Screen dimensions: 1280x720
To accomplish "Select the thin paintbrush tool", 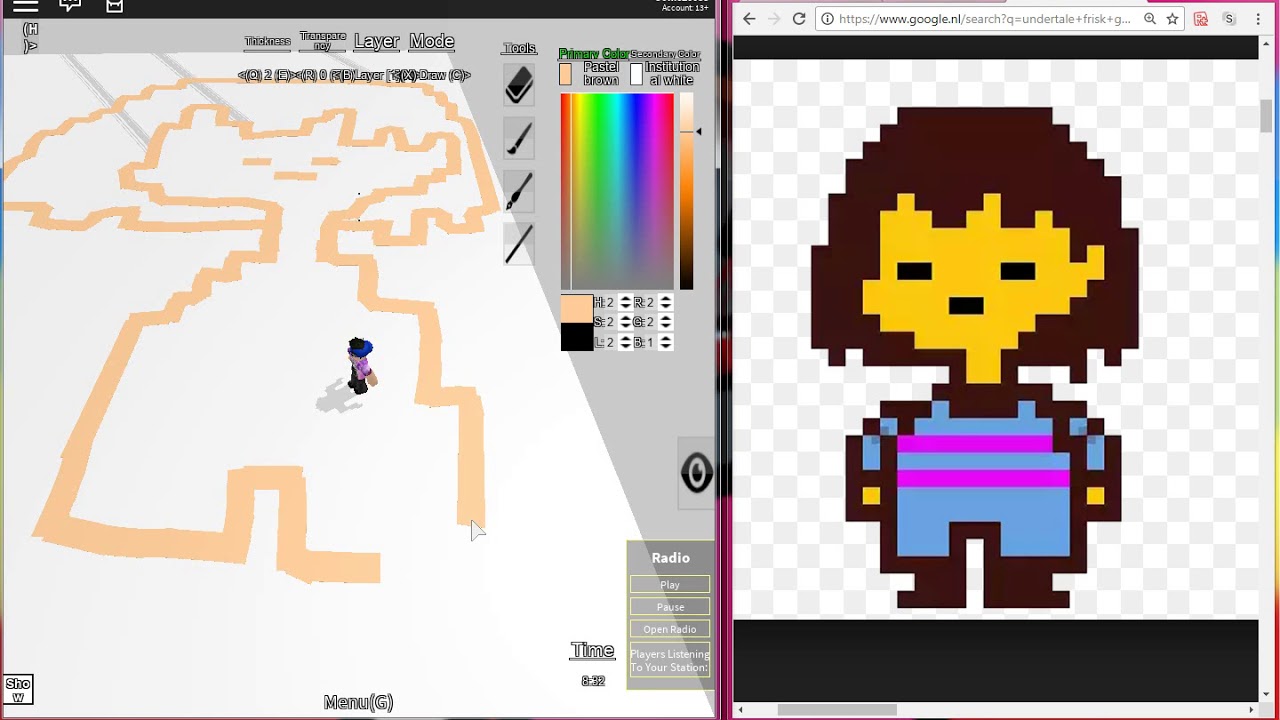I will tap(519, 138).
